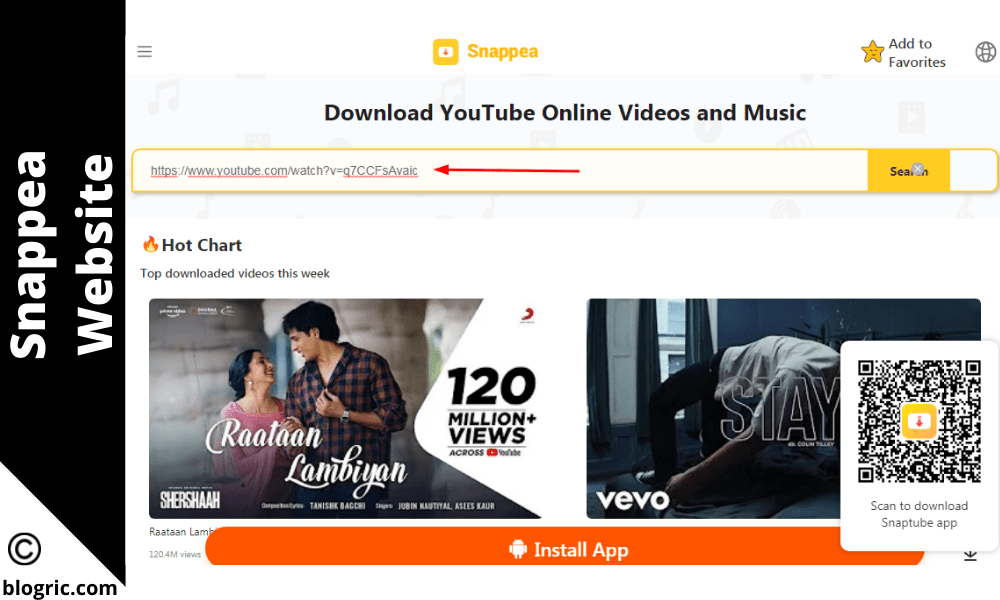Open the globe language selector
The image size is (1000, 600).
pyautogui.click(x=986, y=52)
